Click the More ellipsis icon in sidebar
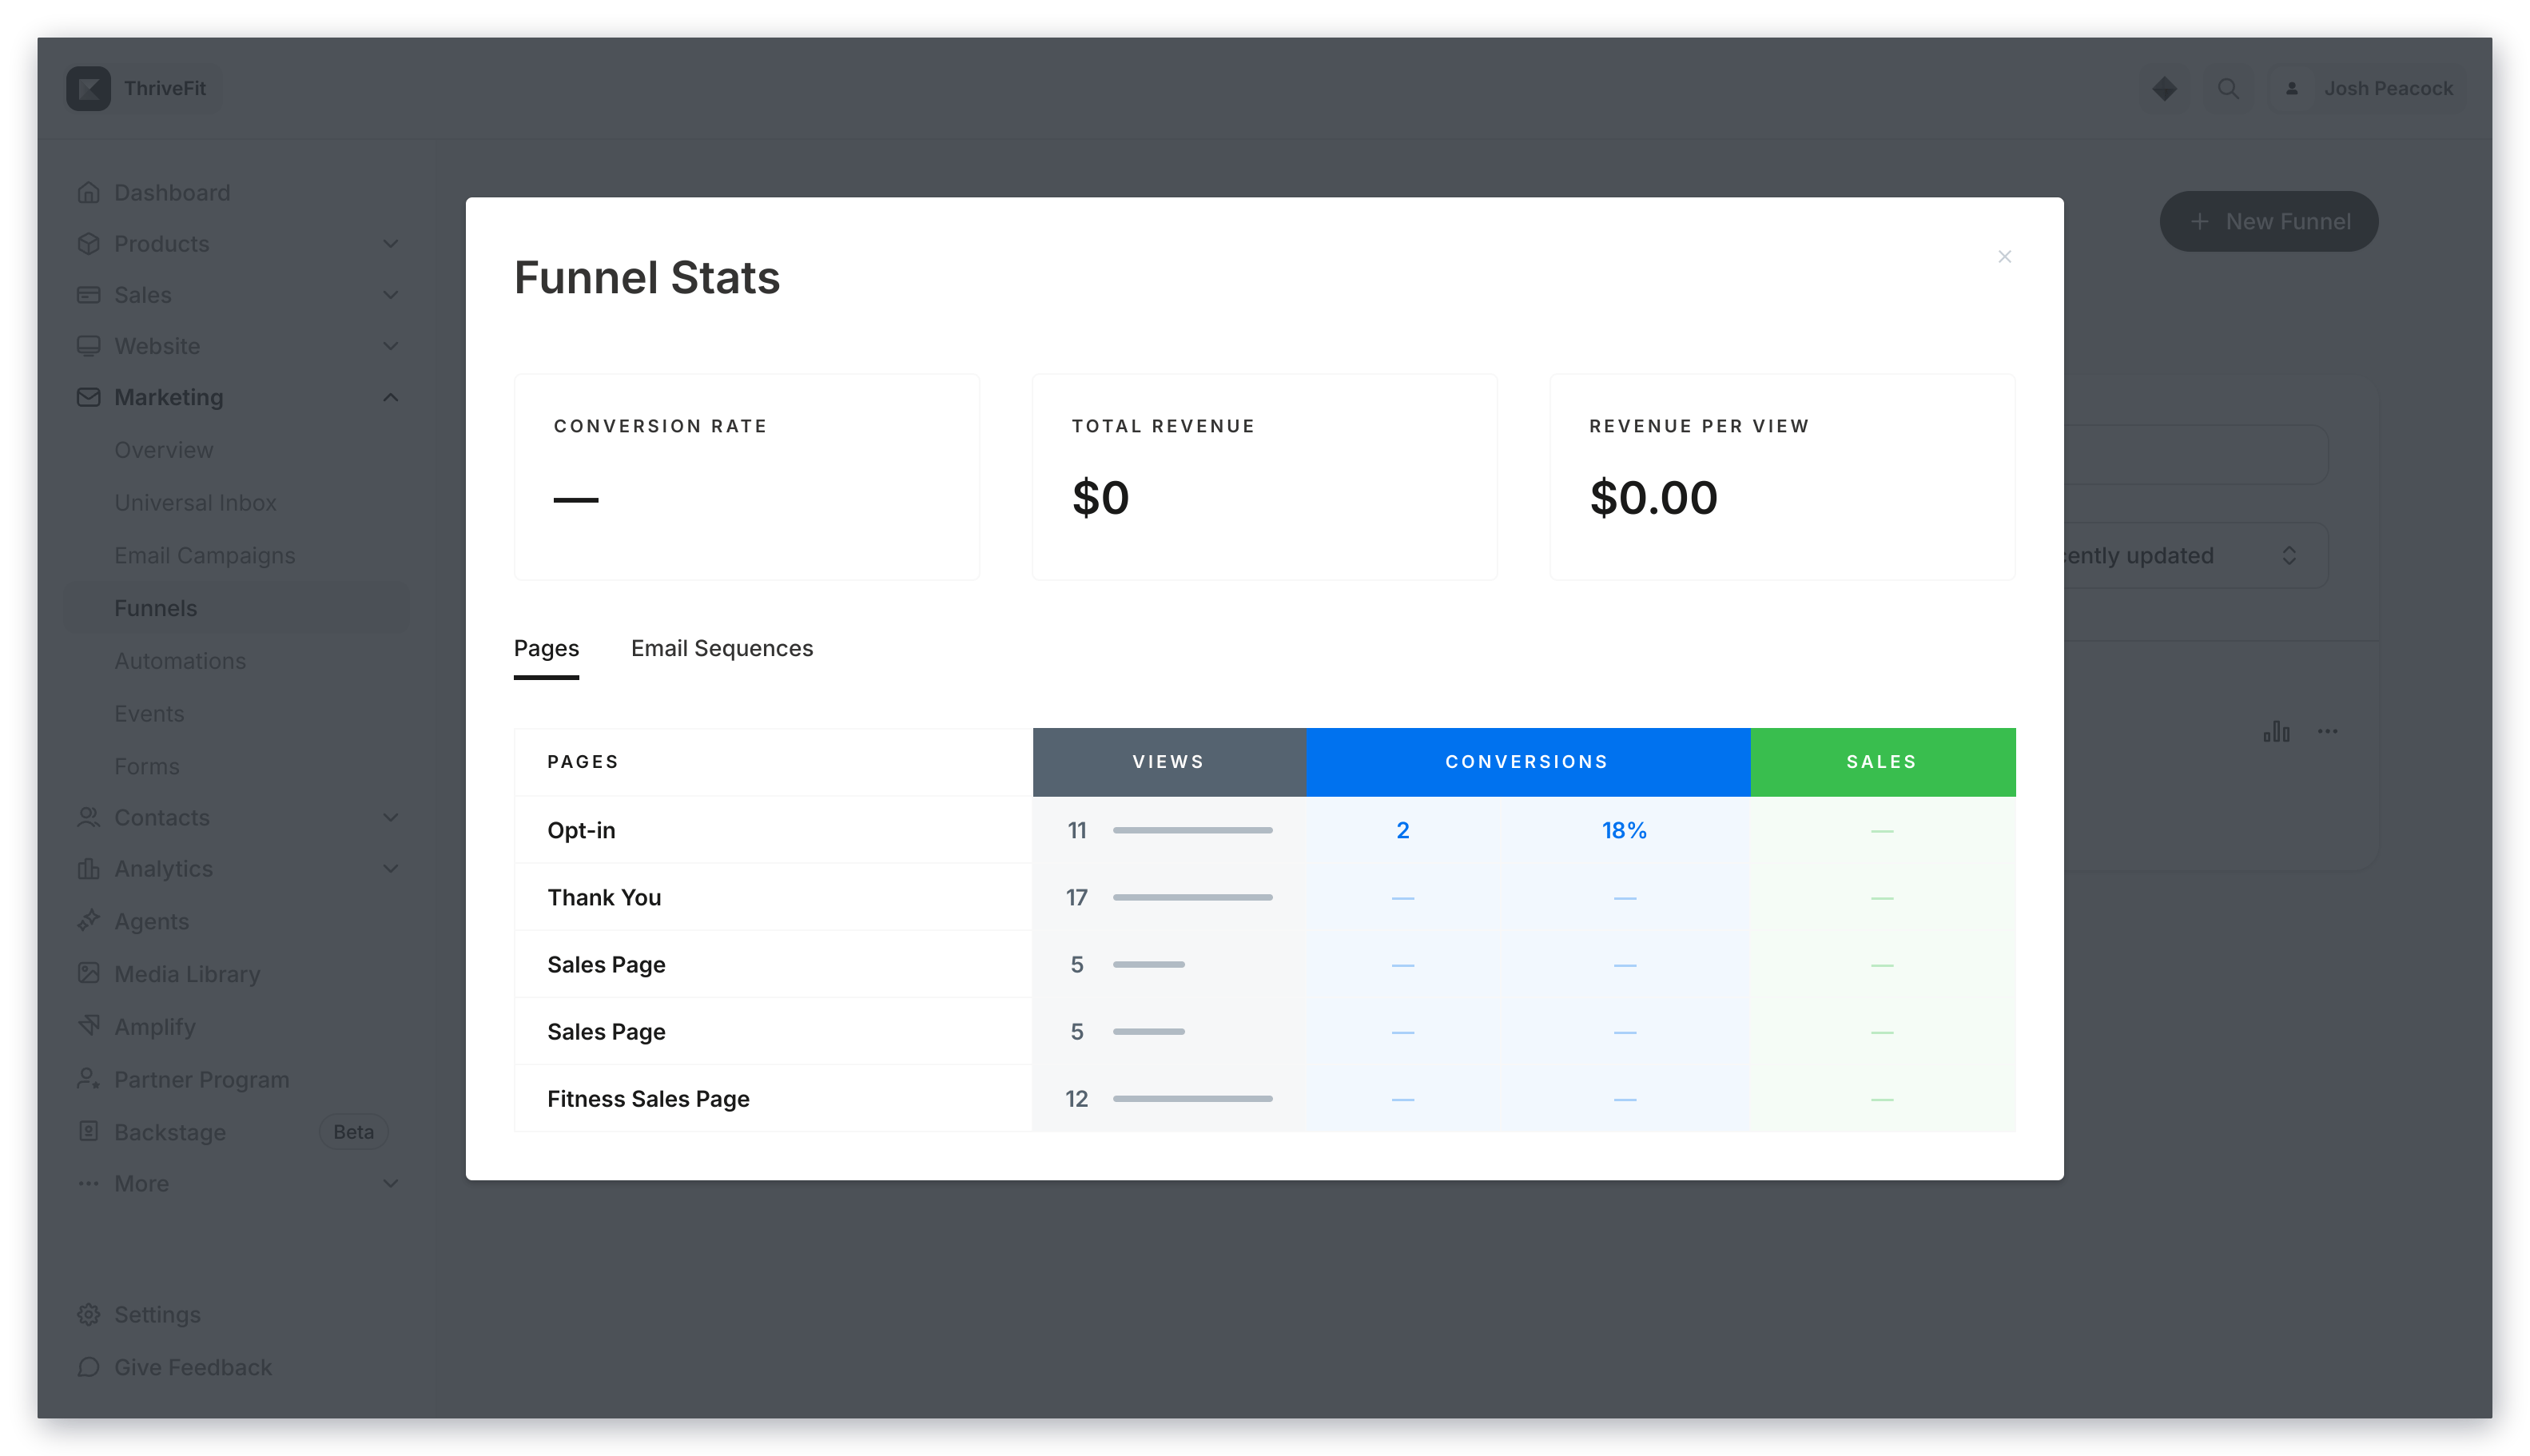Viewport: 2530px width, 1456px height. pyautogui.click(x=88, y=1183)
